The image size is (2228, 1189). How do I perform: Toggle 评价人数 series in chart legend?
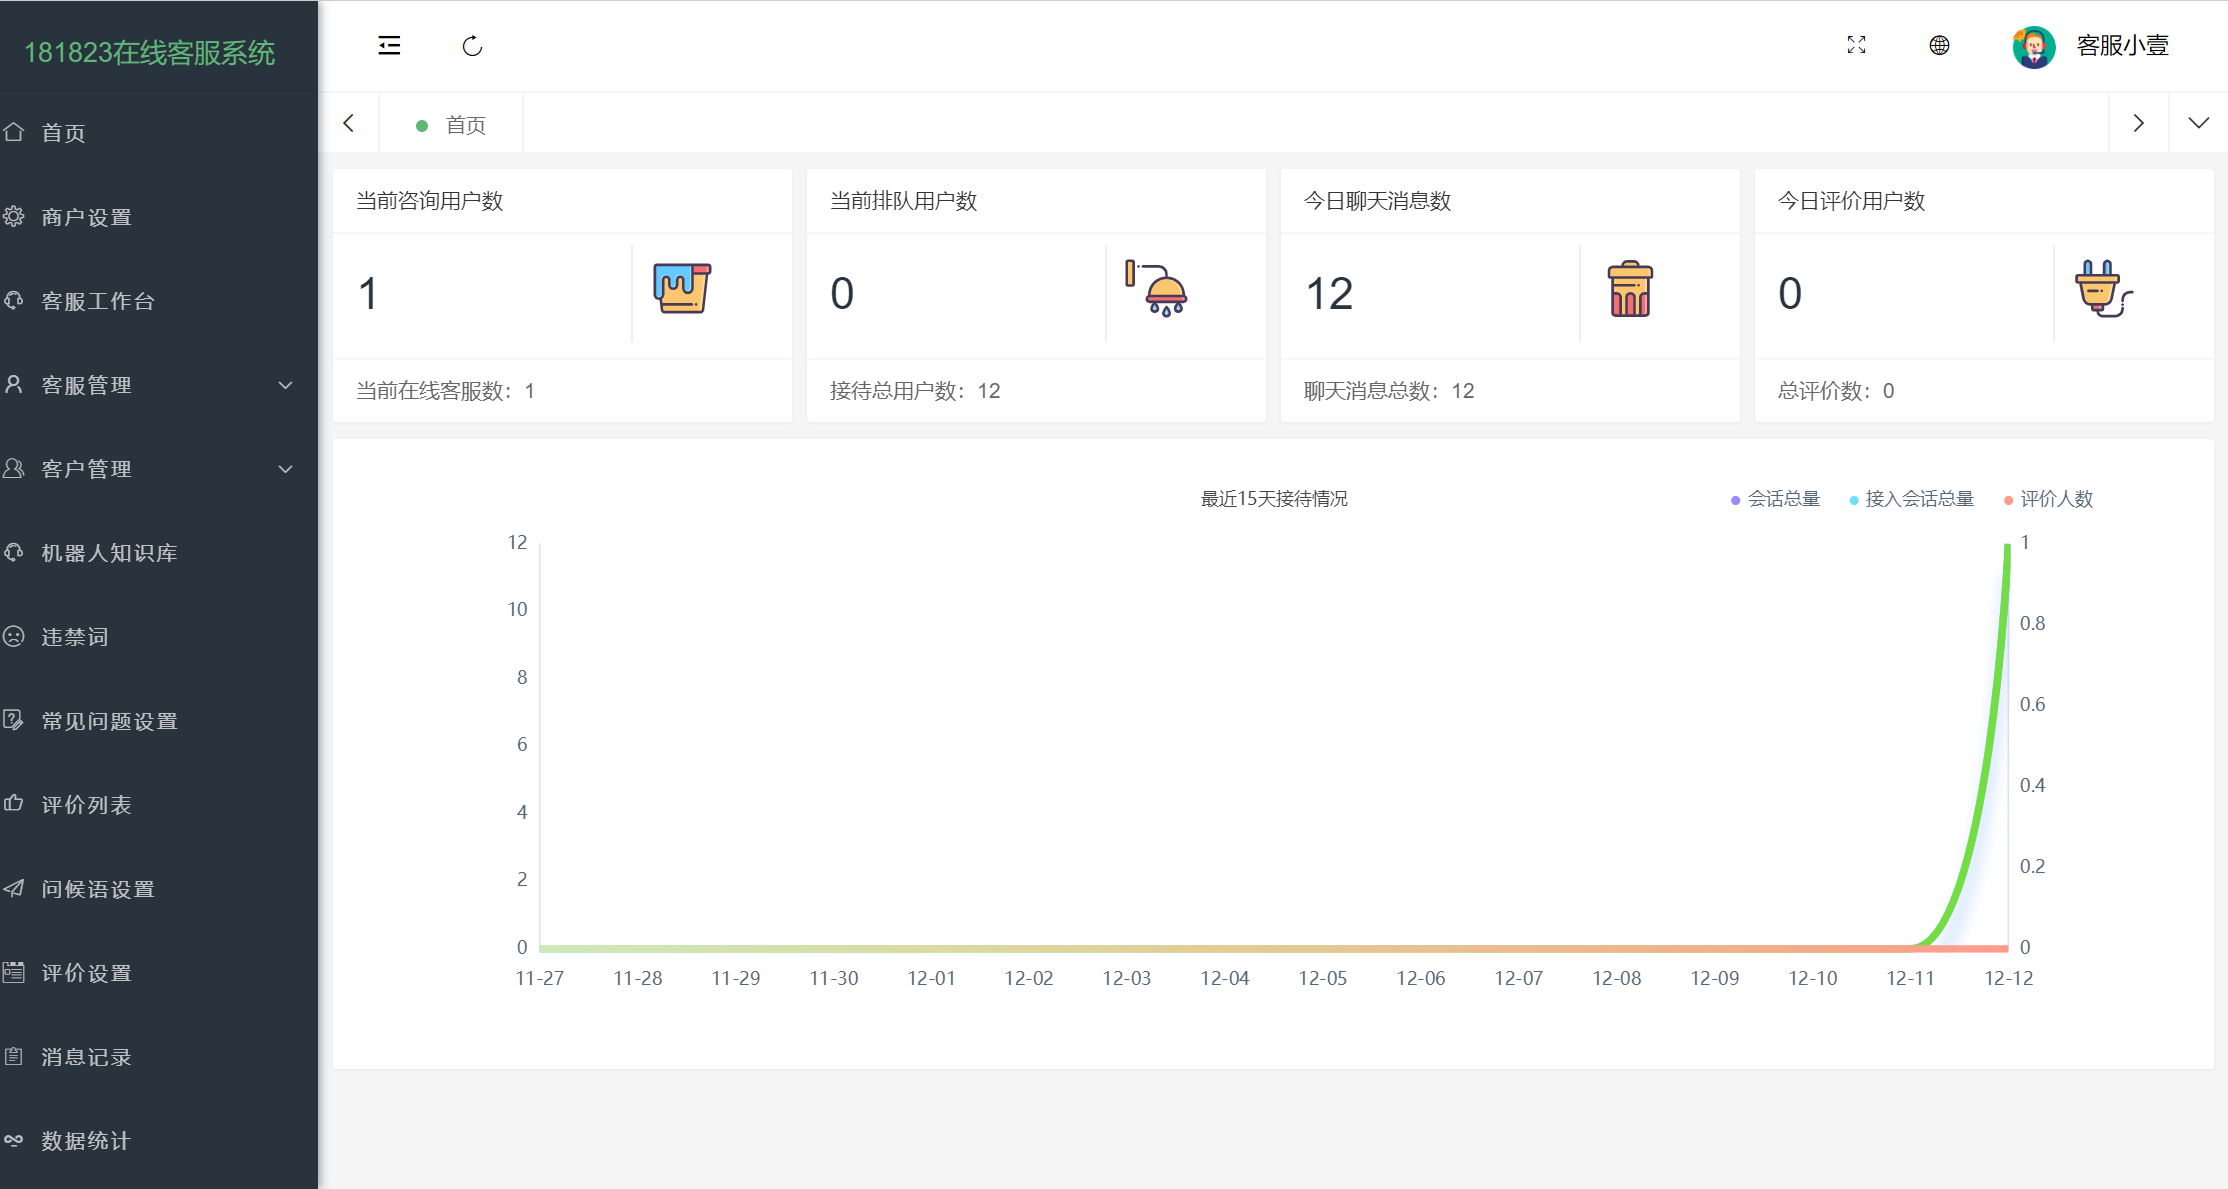2048,499
